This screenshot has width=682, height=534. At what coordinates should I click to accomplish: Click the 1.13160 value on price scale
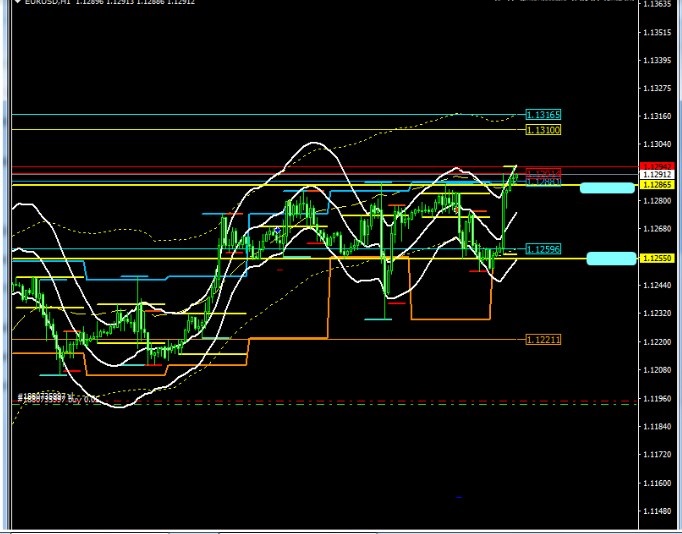point(657,116)
